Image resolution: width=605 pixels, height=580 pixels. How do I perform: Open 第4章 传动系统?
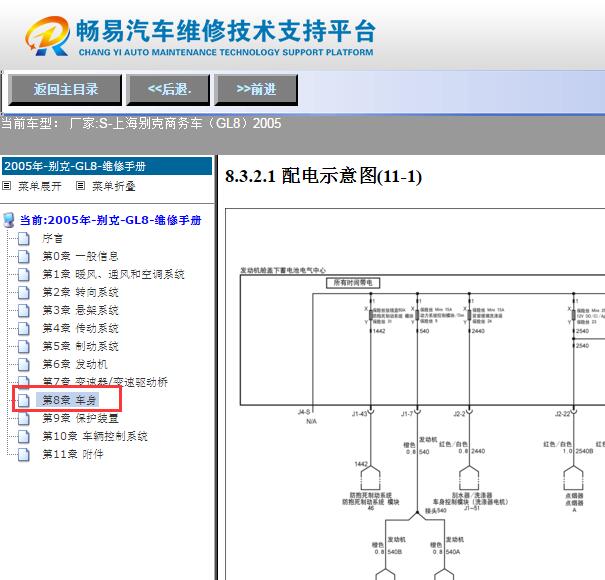pyautogui.click(x=80, y=328)
